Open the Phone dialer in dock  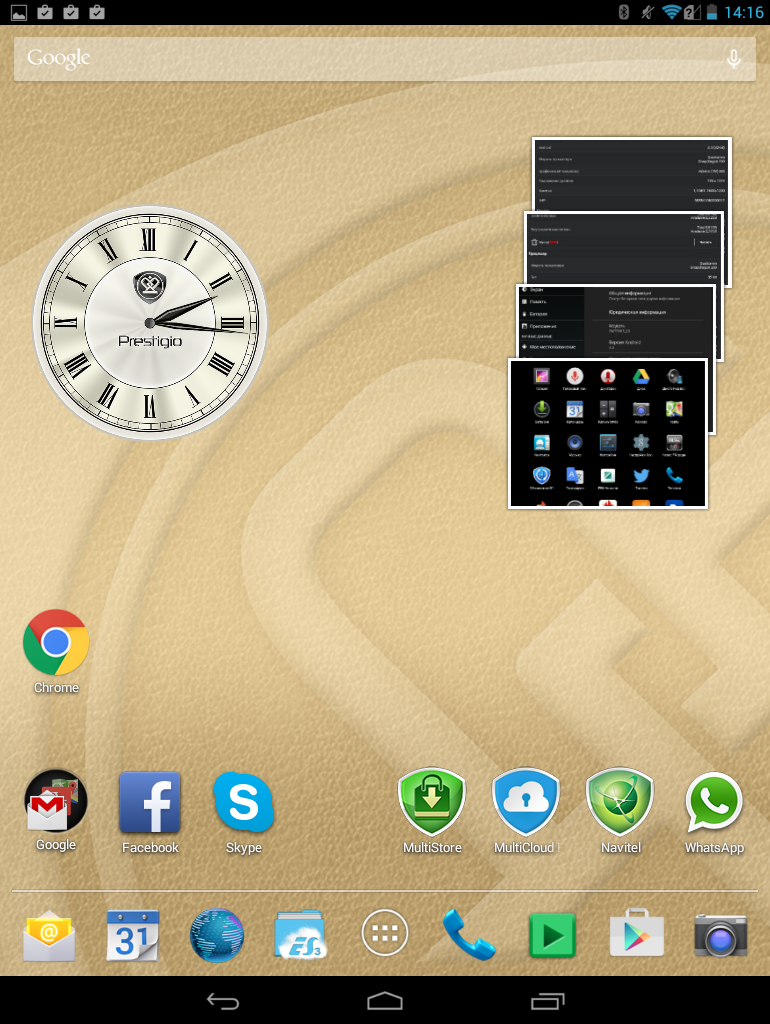[x=468, y=935]
